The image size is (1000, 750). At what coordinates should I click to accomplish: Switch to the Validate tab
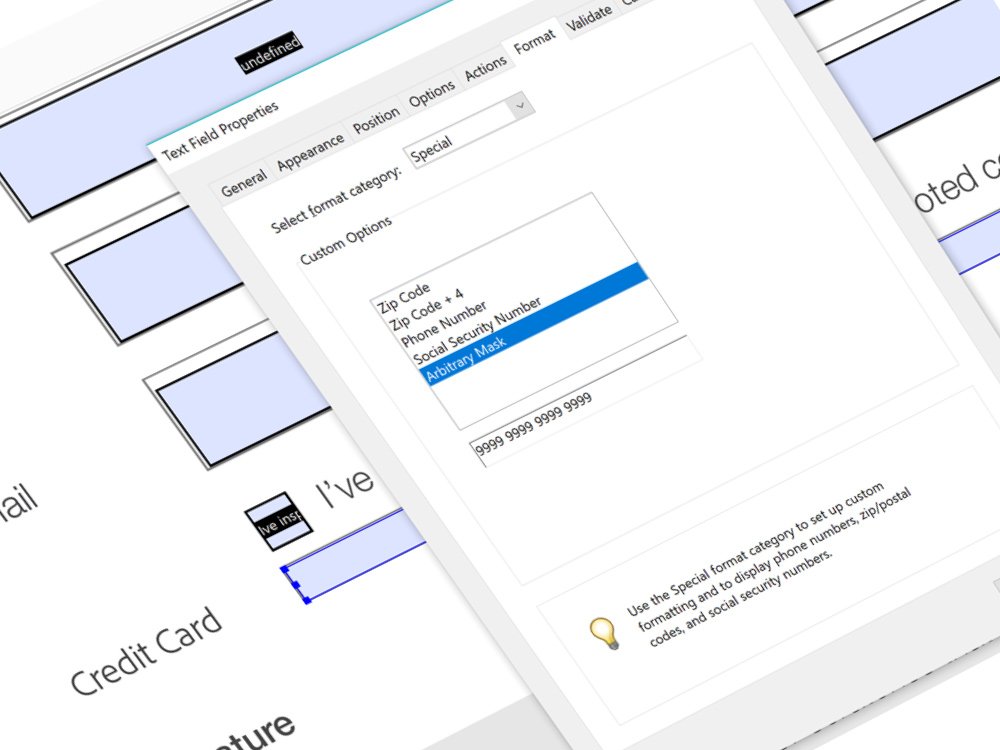click(588, 18)
